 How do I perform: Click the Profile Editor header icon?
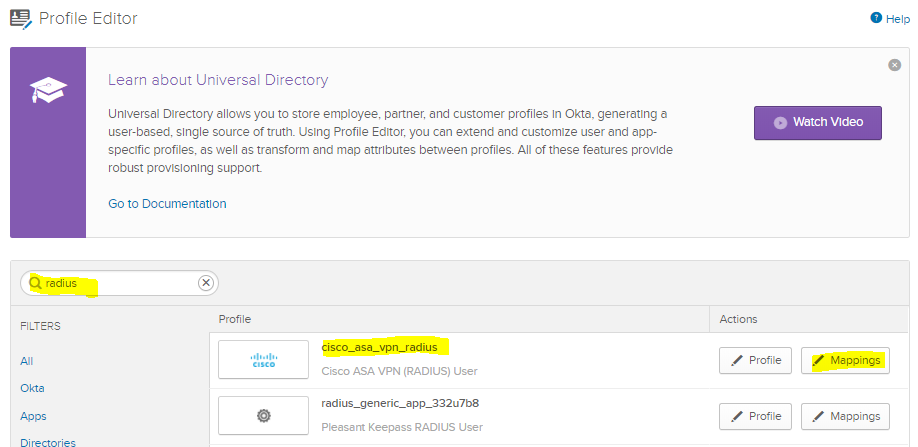[21, 19]
